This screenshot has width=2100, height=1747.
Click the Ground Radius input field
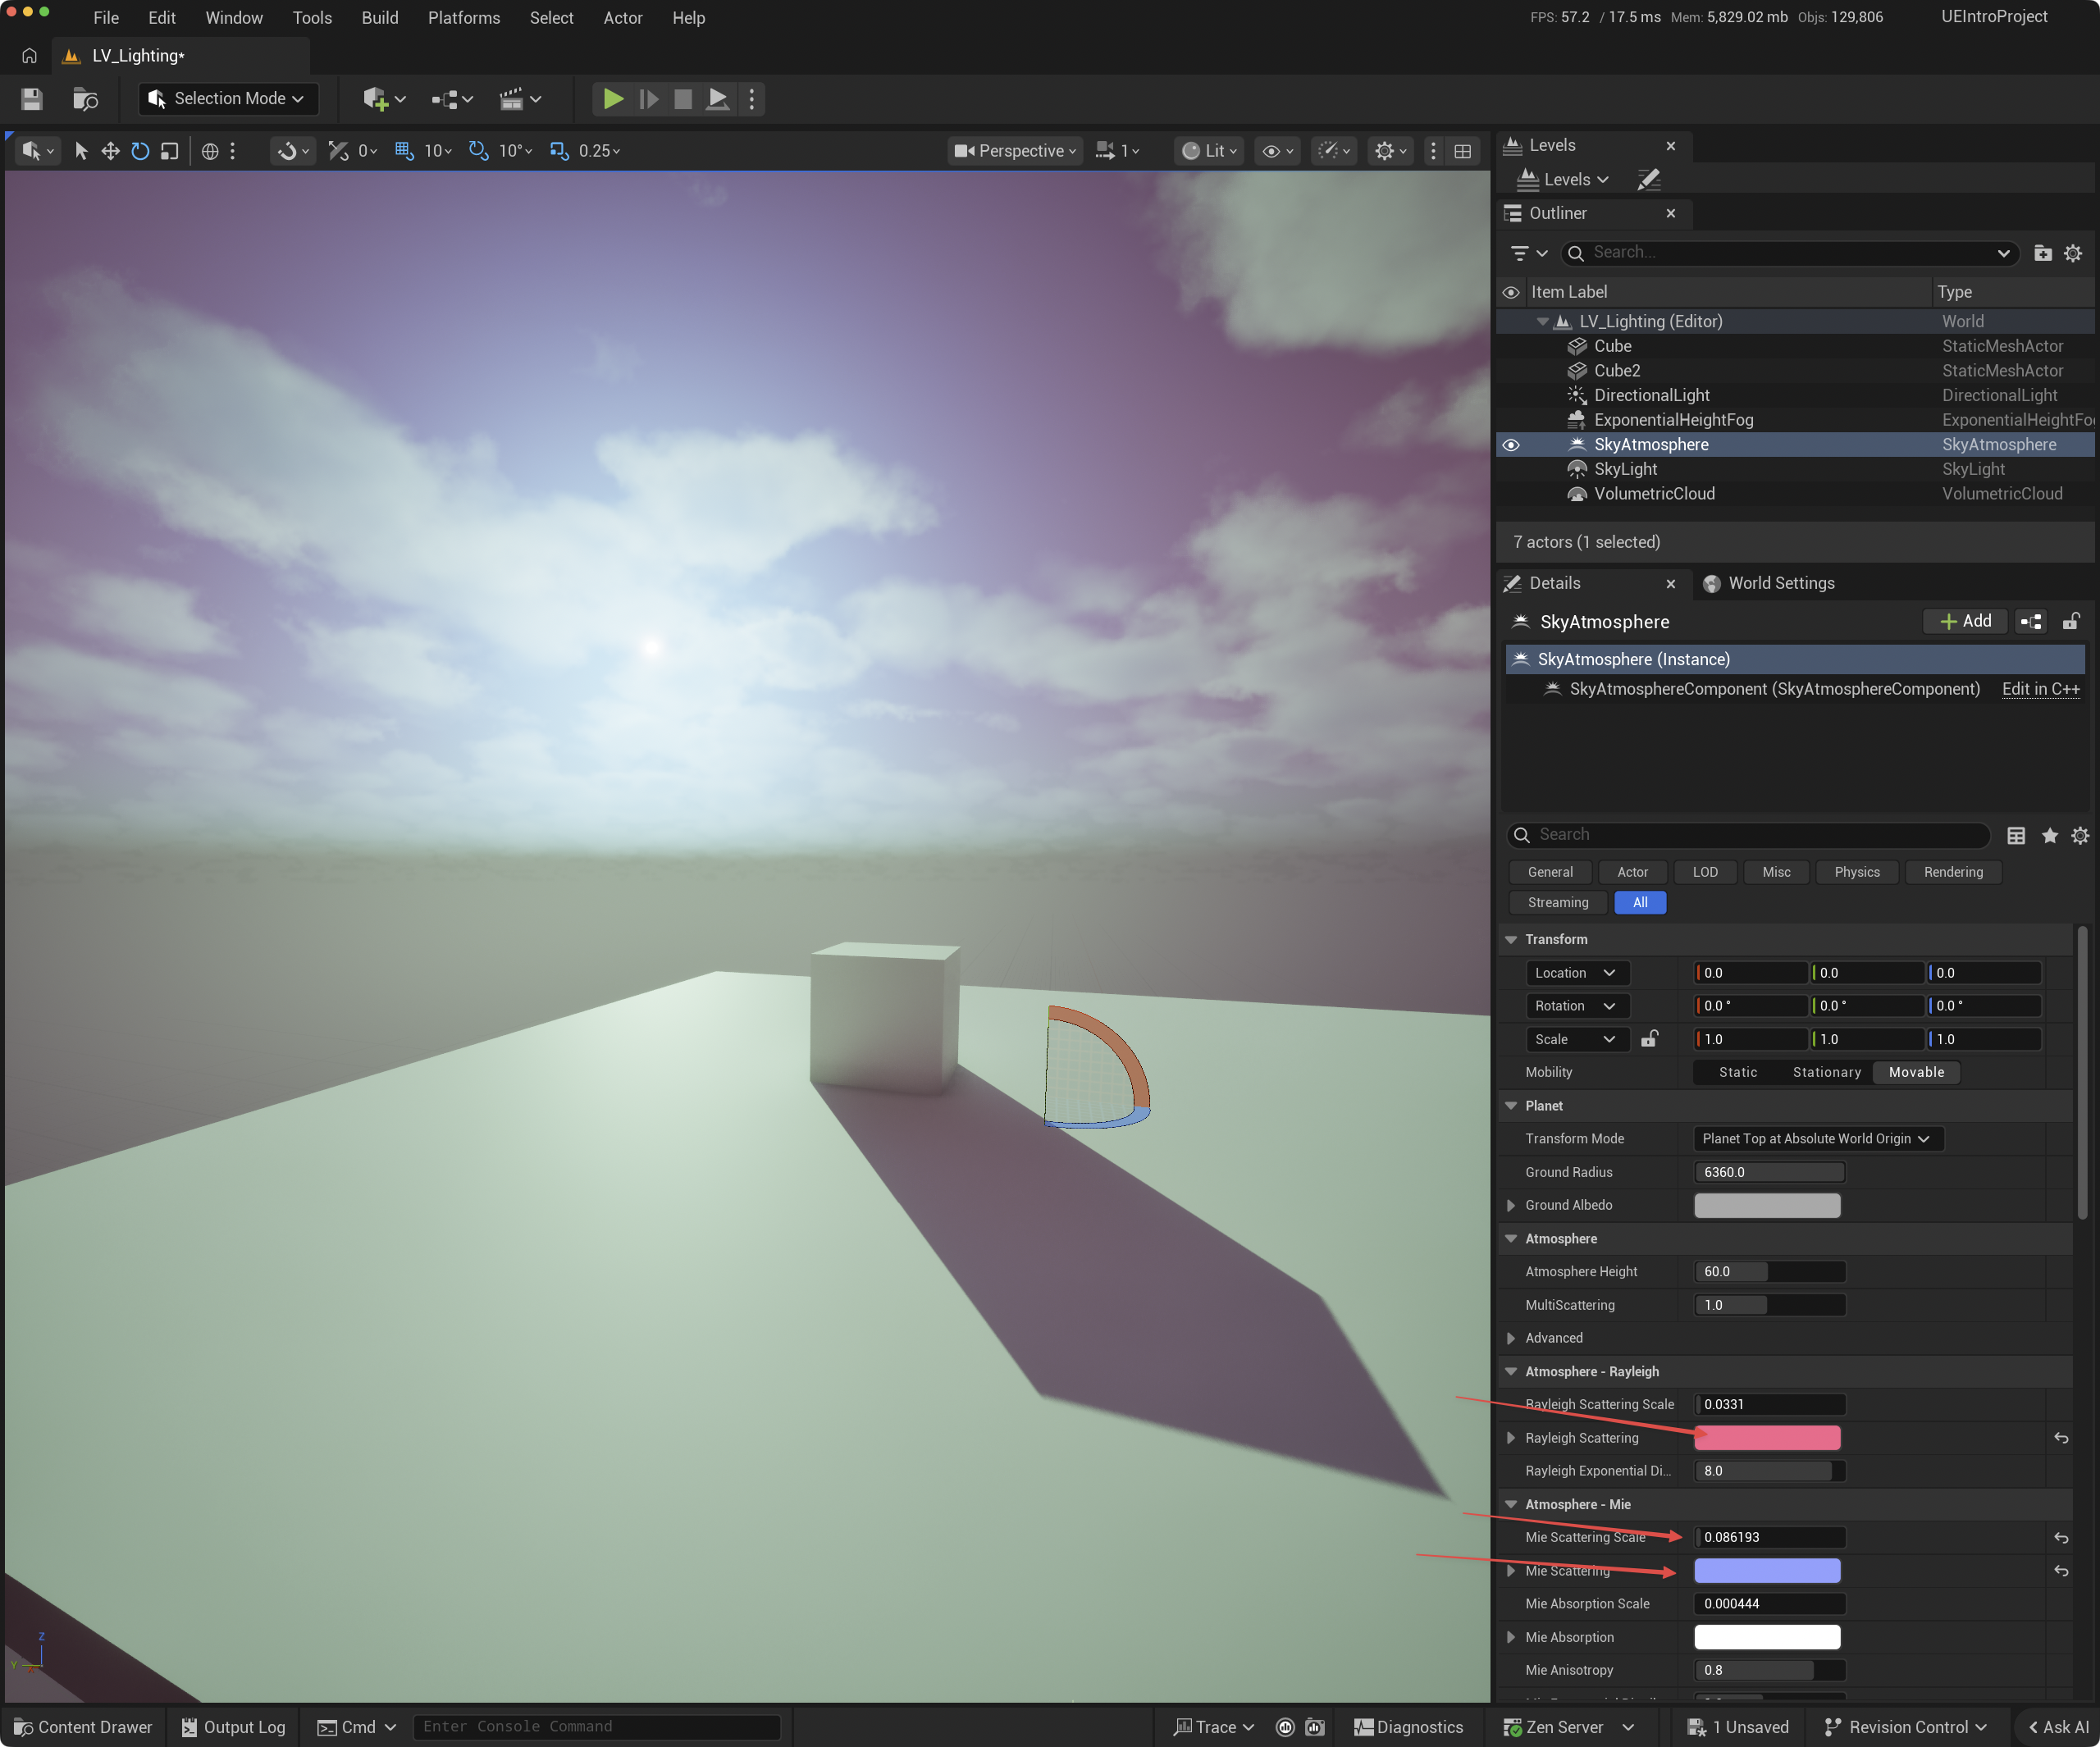coord(1769,1172)
